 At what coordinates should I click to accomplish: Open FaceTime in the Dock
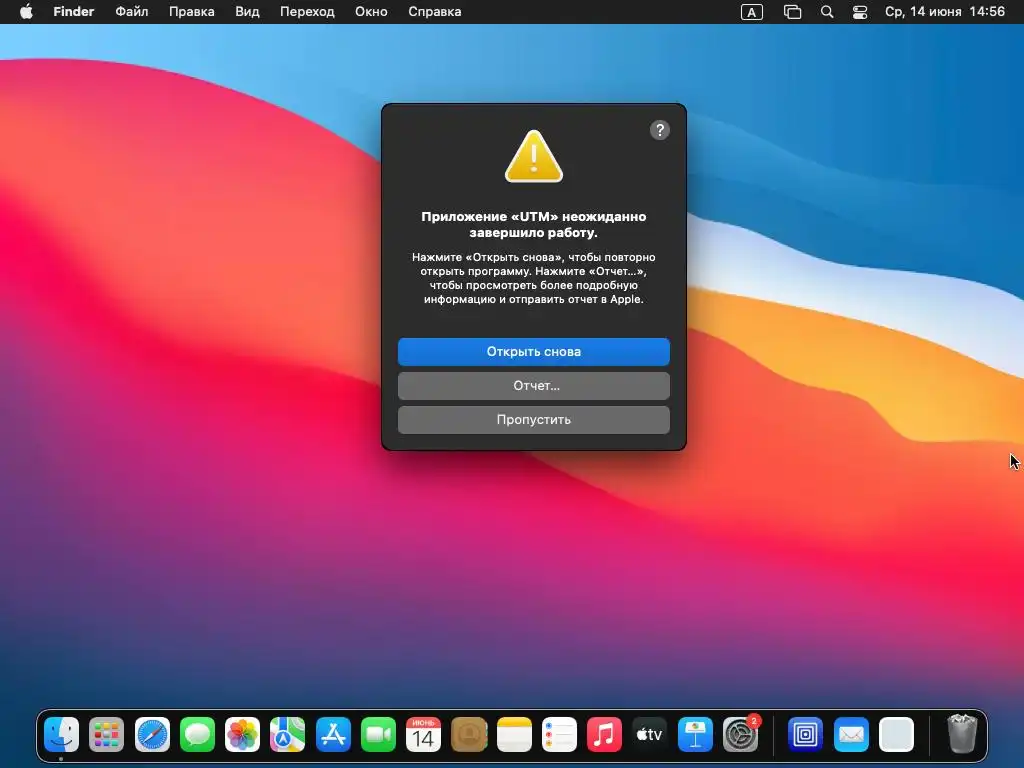coord(378,734)
